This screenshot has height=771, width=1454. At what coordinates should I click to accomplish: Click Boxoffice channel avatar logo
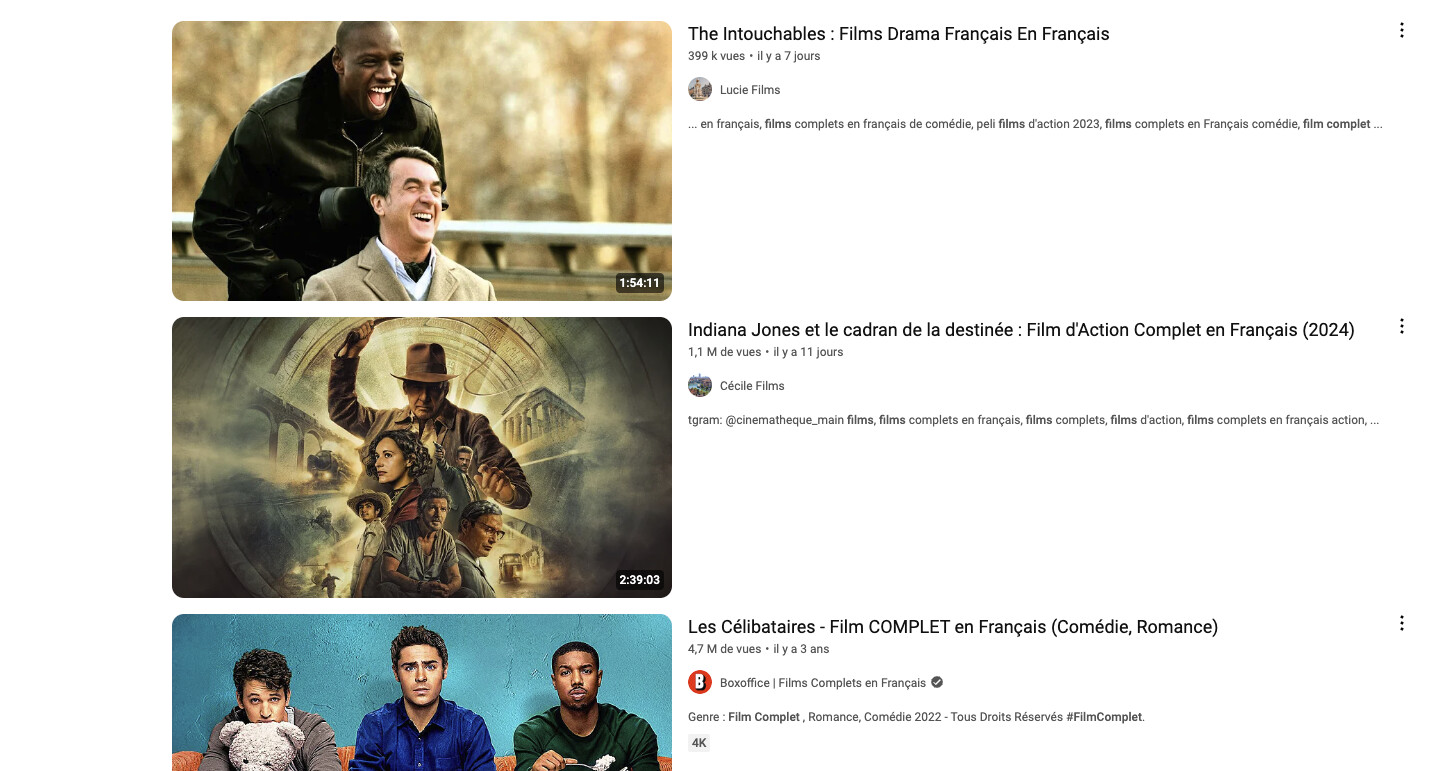700,682
